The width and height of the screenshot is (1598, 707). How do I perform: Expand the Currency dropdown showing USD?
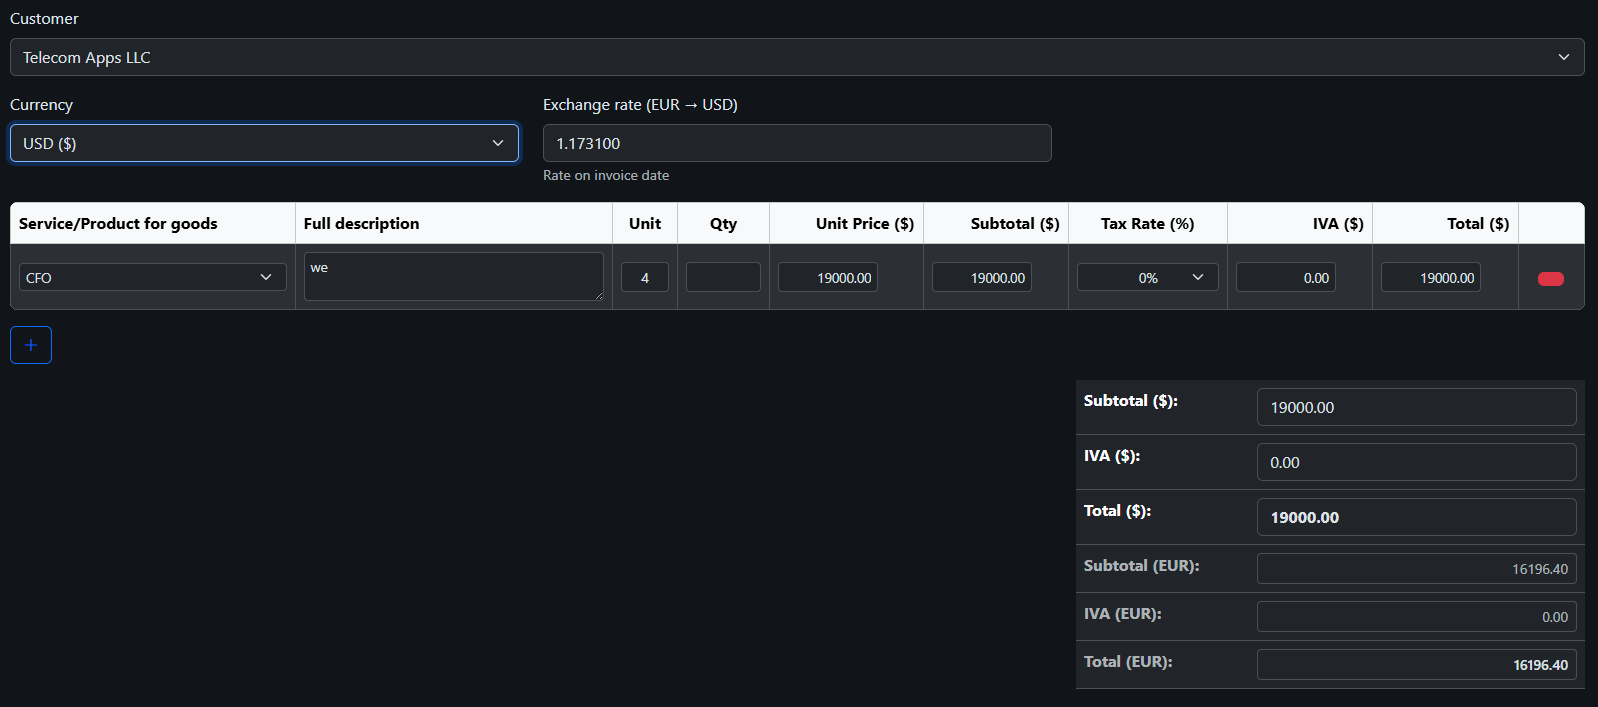264,143
